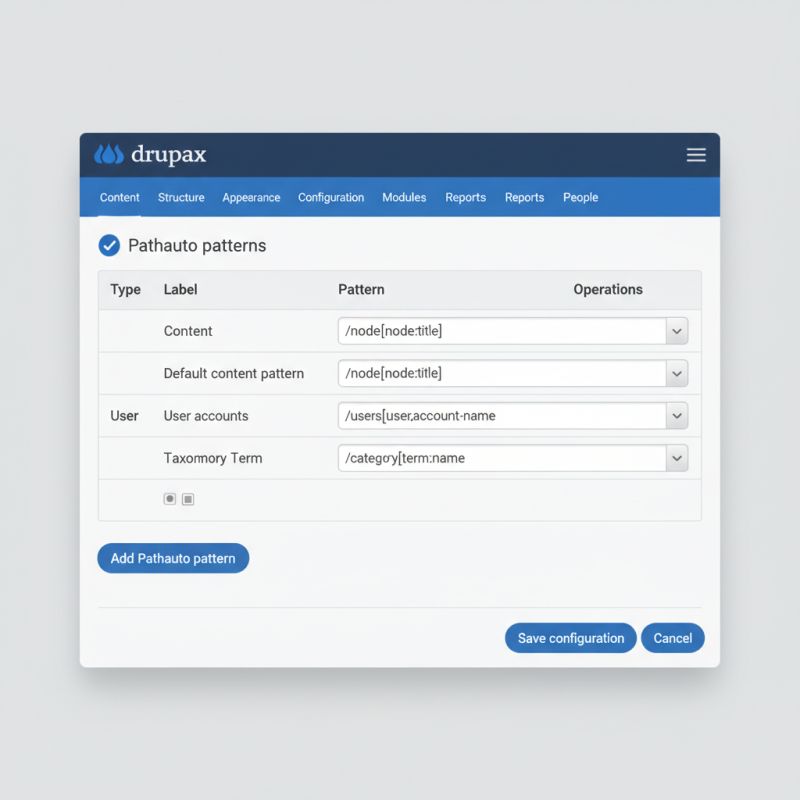Open the hamburger menu icon
The image size is (800, 800).
[696, 155]
